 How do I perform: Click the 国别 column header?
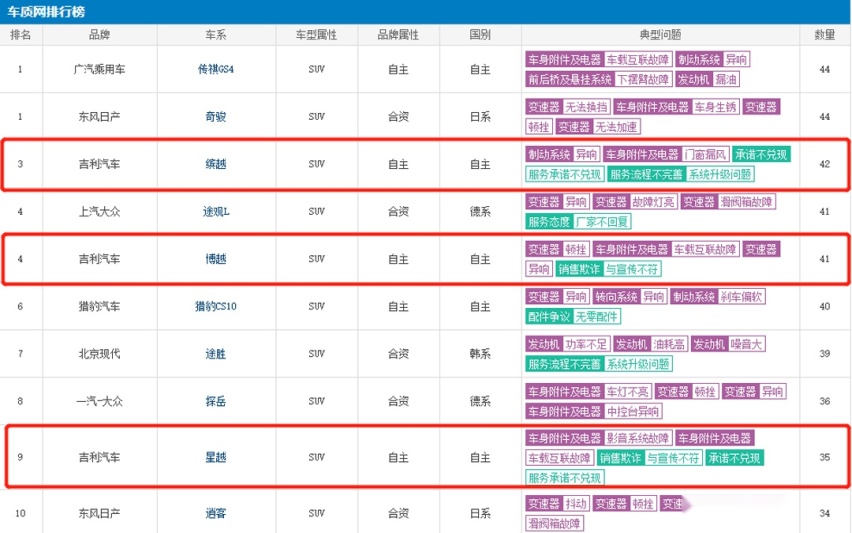pos(480,35)
